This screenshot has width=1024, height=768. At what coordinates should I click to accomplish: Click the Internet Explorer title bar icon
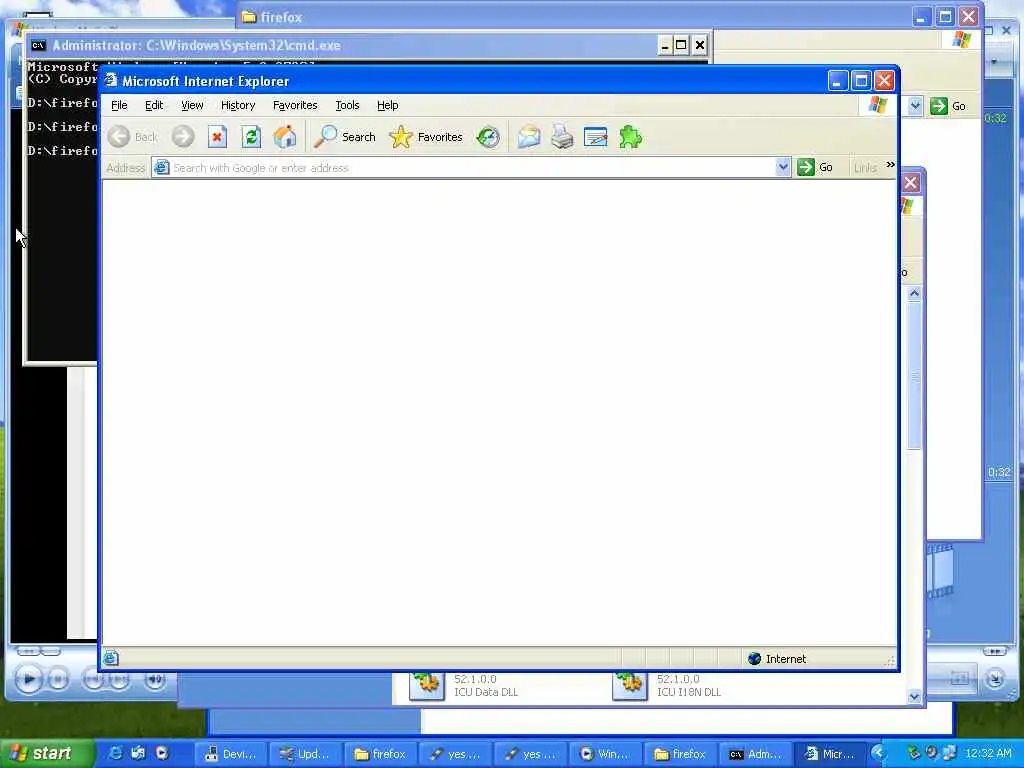111,80
